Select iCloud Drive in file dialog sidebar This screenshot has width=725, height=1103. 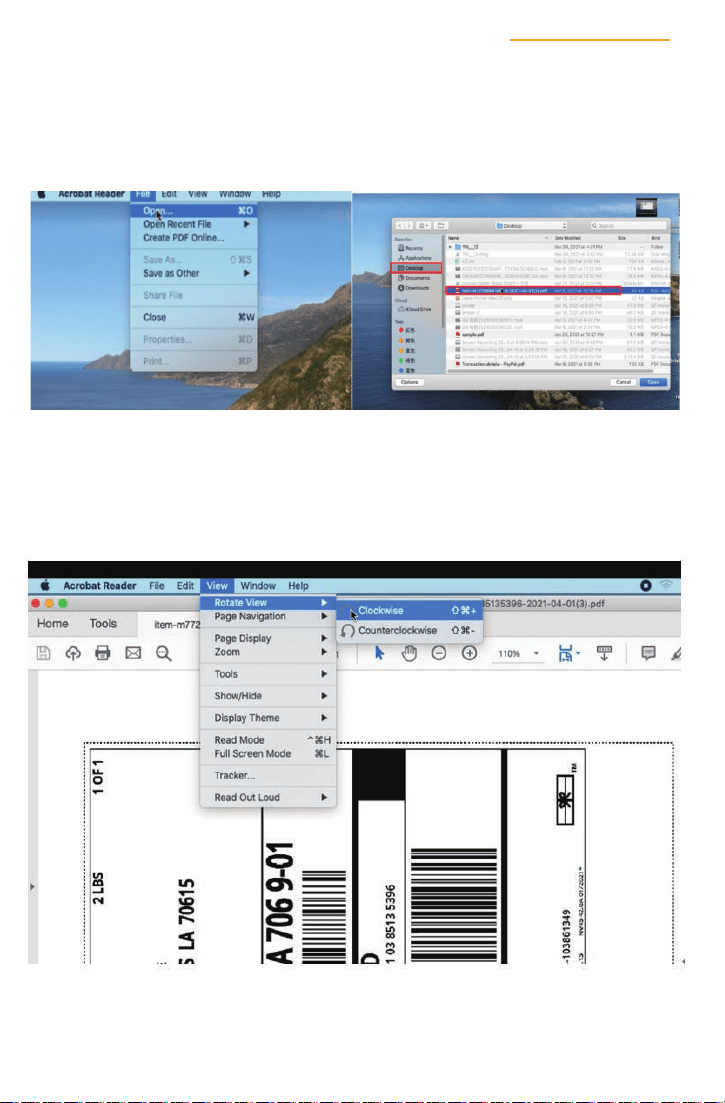click(415, 309)
